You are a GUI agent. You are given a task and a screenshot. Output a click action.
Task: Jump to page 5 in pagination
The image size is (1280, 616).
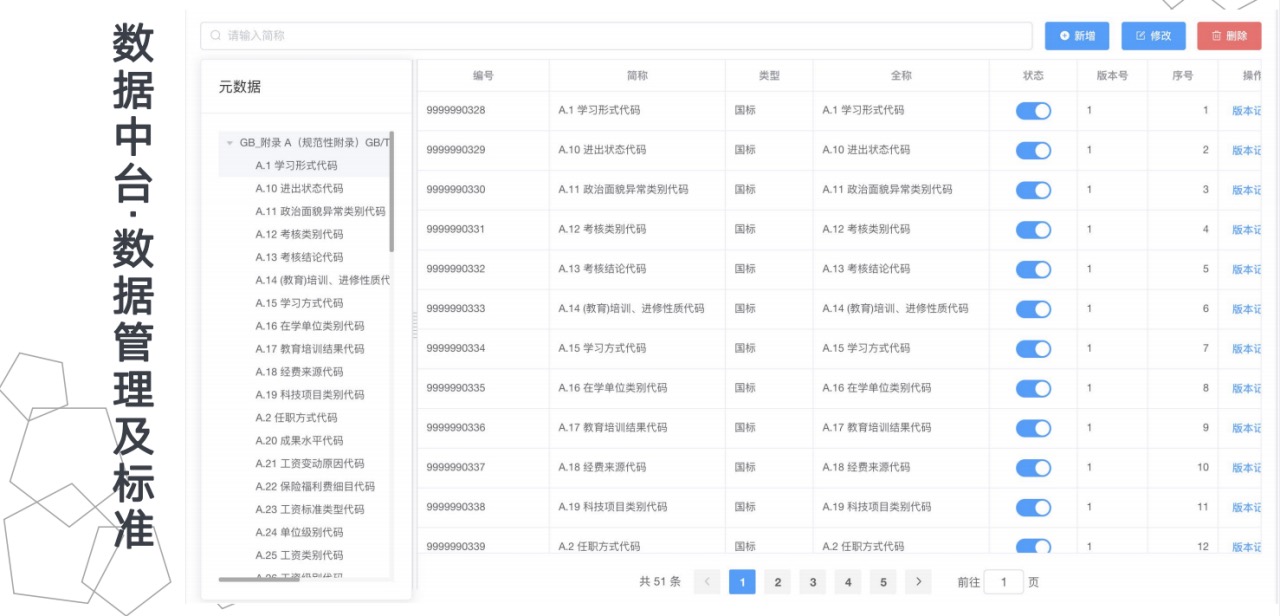(x=882, y=582)
